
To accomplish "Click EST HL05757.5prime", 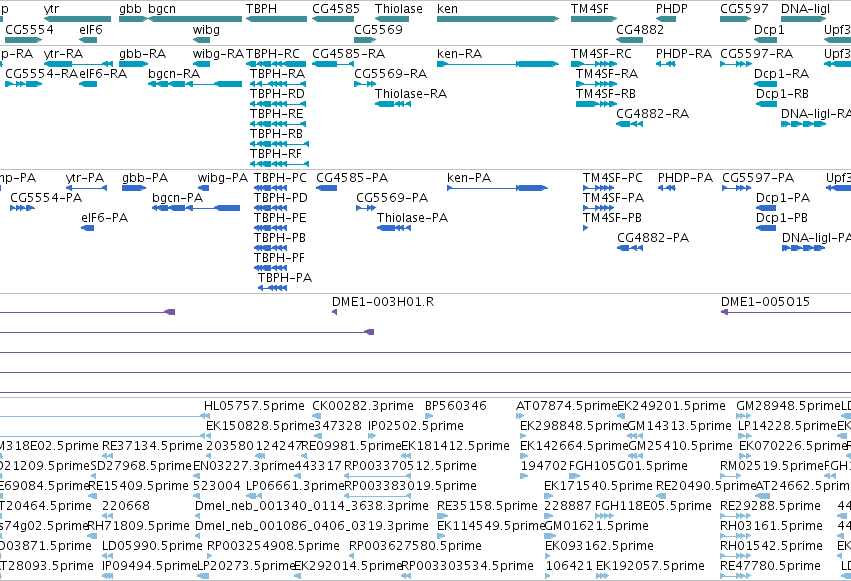I will [255, 406].
